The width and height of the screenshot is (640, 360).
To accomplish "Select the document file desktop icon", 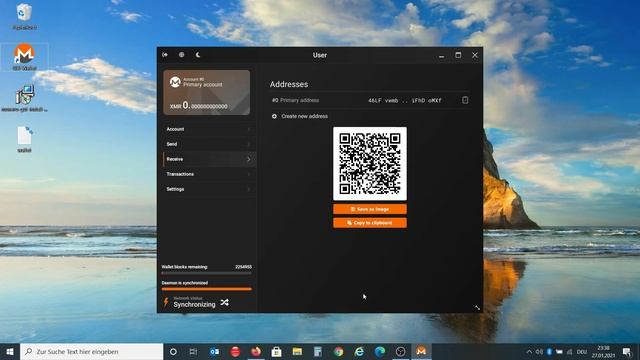I will point(24,139).
